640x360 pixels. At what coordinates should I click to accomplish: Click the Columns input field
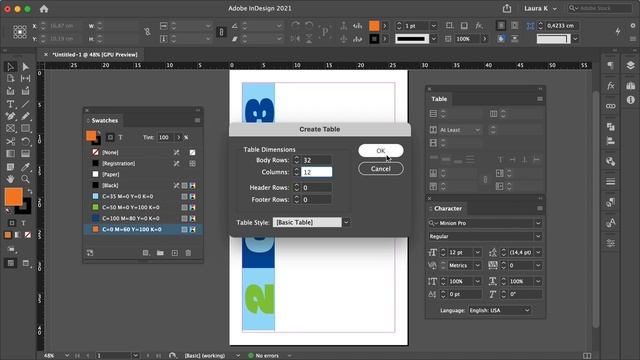[316, 172]
